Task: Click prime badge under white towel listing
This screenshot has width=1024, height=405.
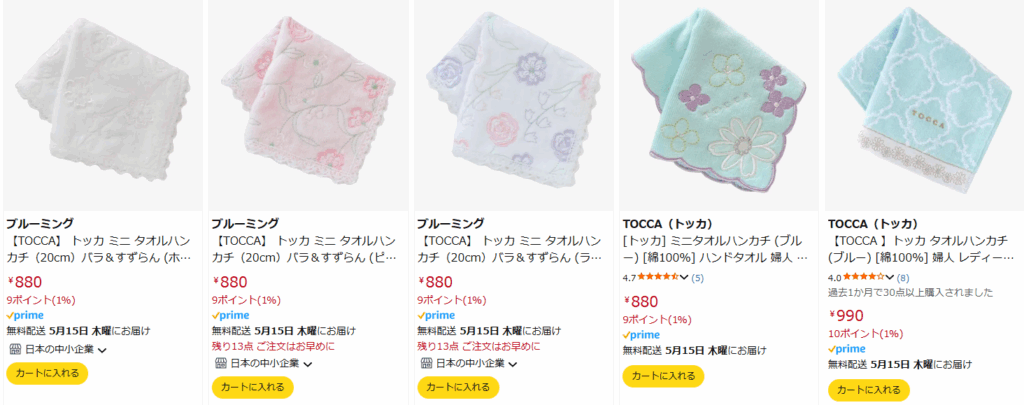Action: (25, 315)
